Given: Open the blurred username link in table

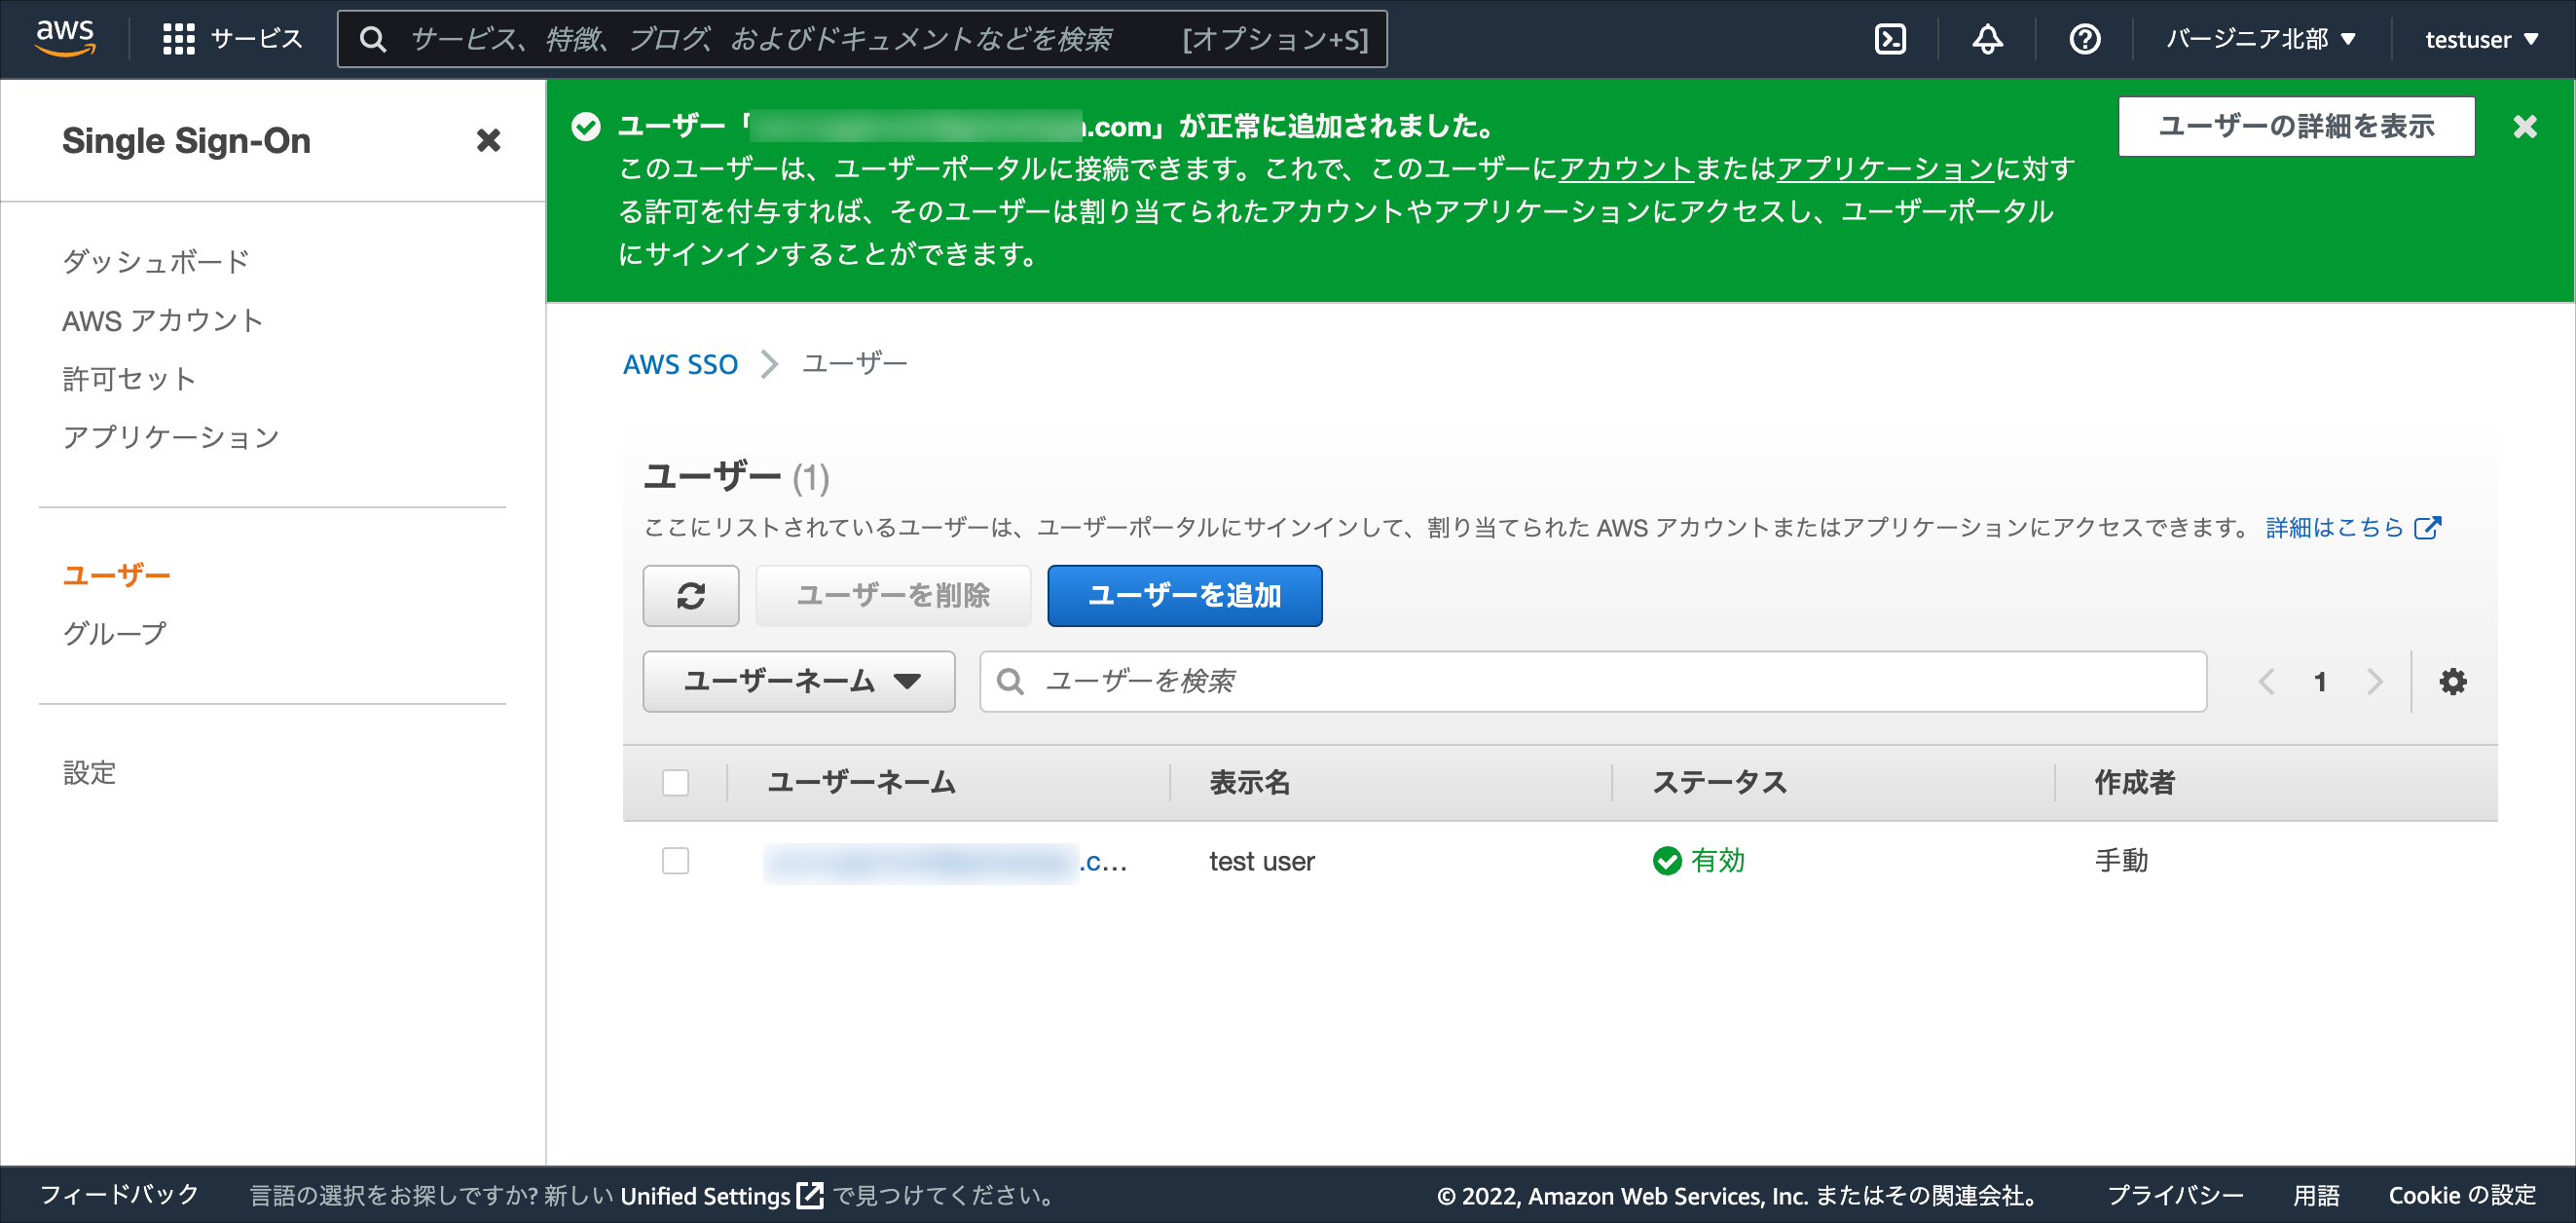Looking at the screenshot, I should tap(945, 861).
